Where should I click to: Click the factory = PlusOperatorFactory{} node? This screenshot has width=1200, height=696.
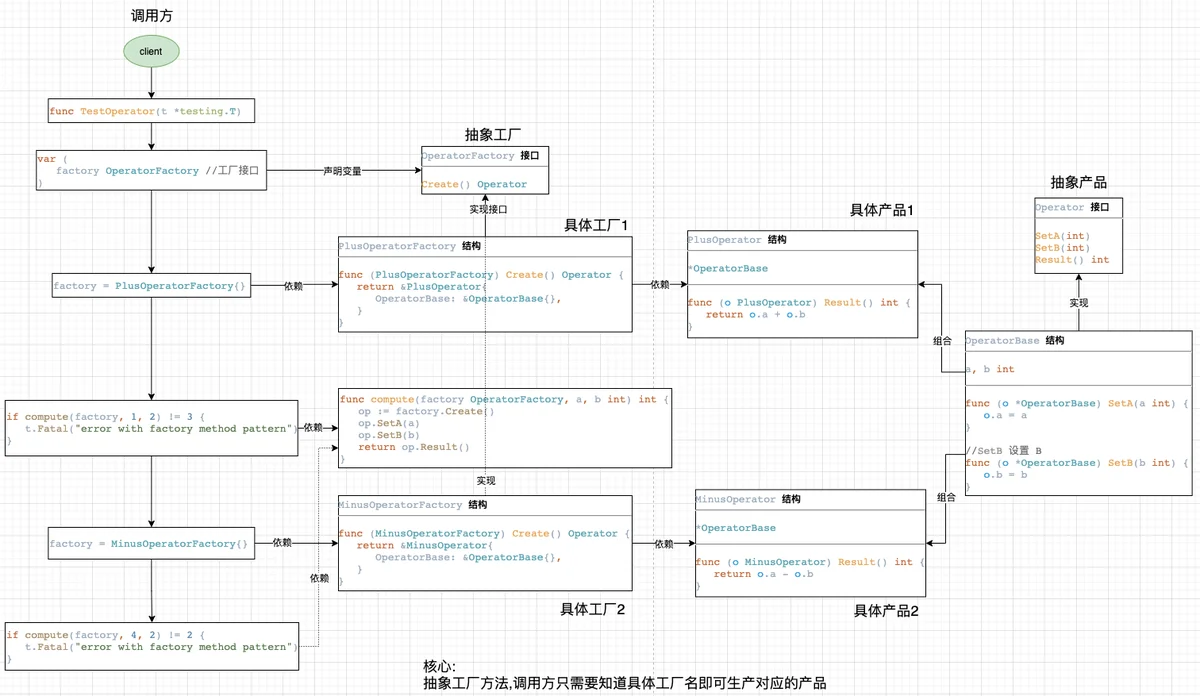pyautogui.click(x=151, y=286)
